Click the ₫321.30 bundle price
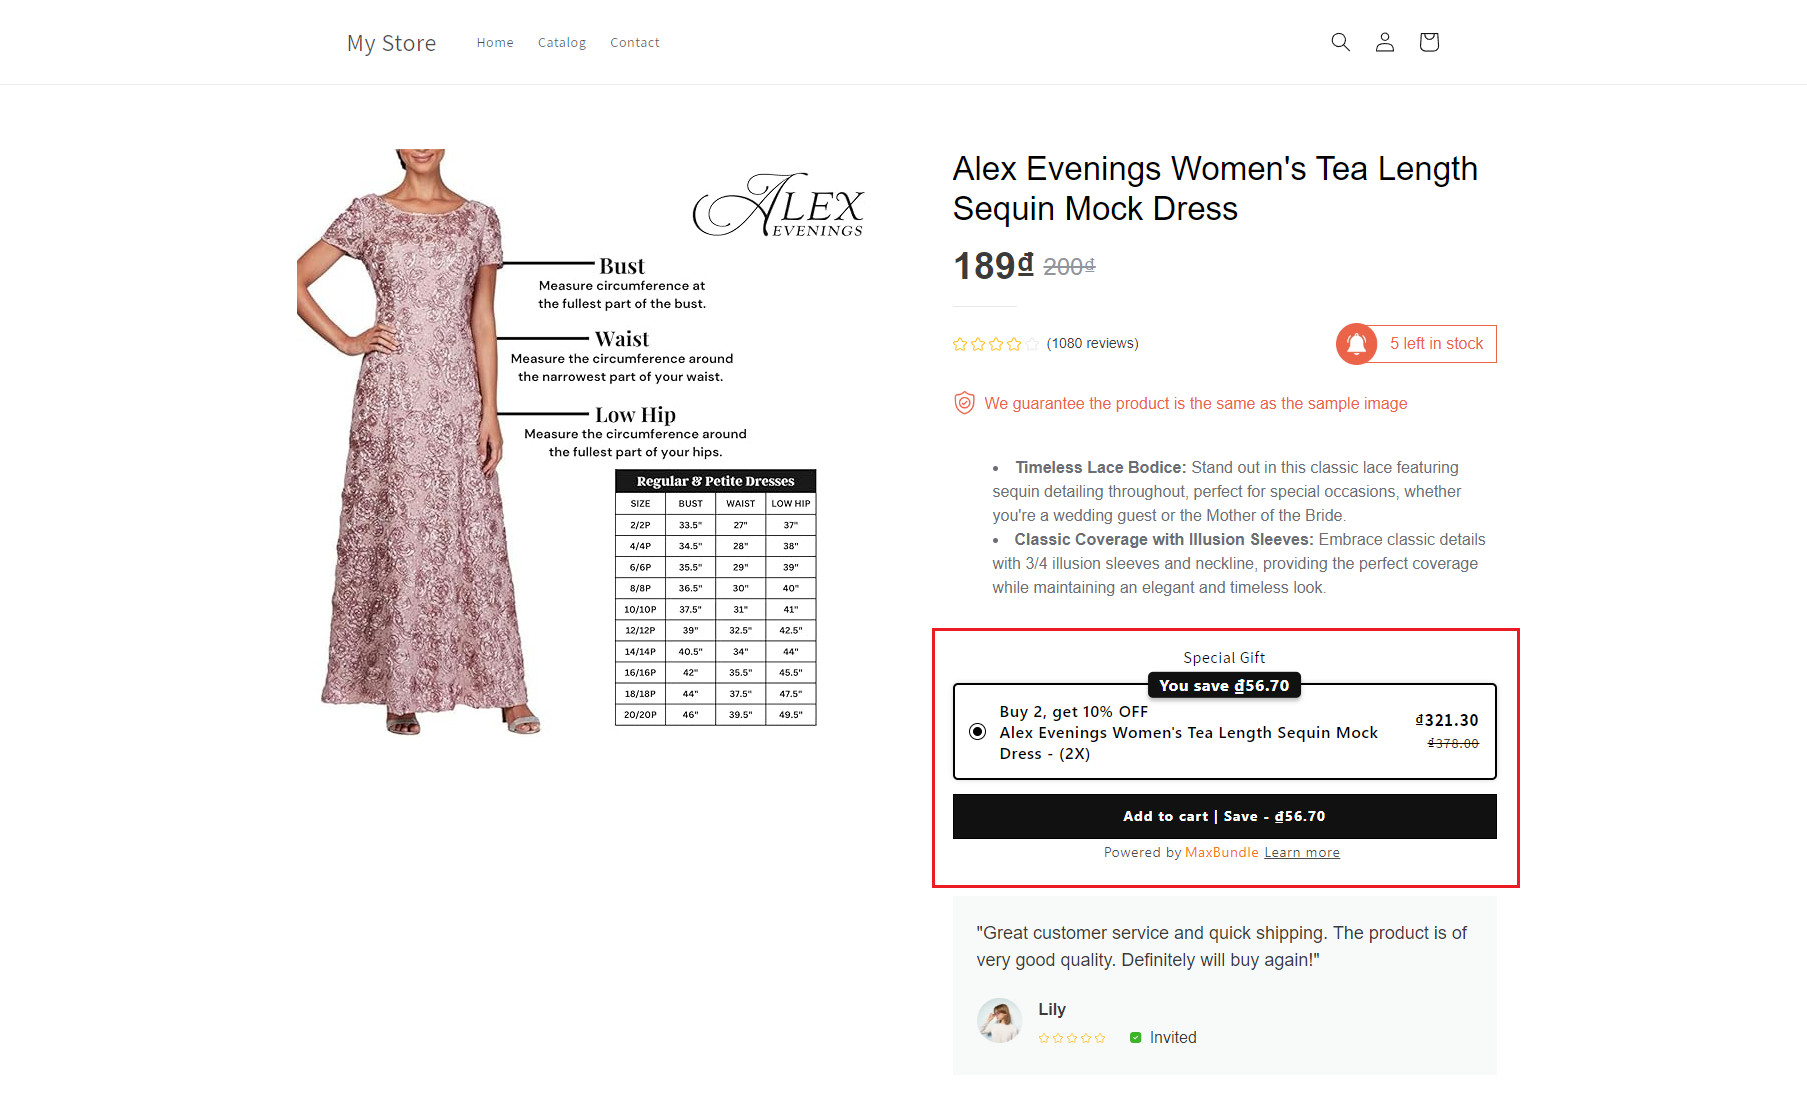 (1447, 720)
